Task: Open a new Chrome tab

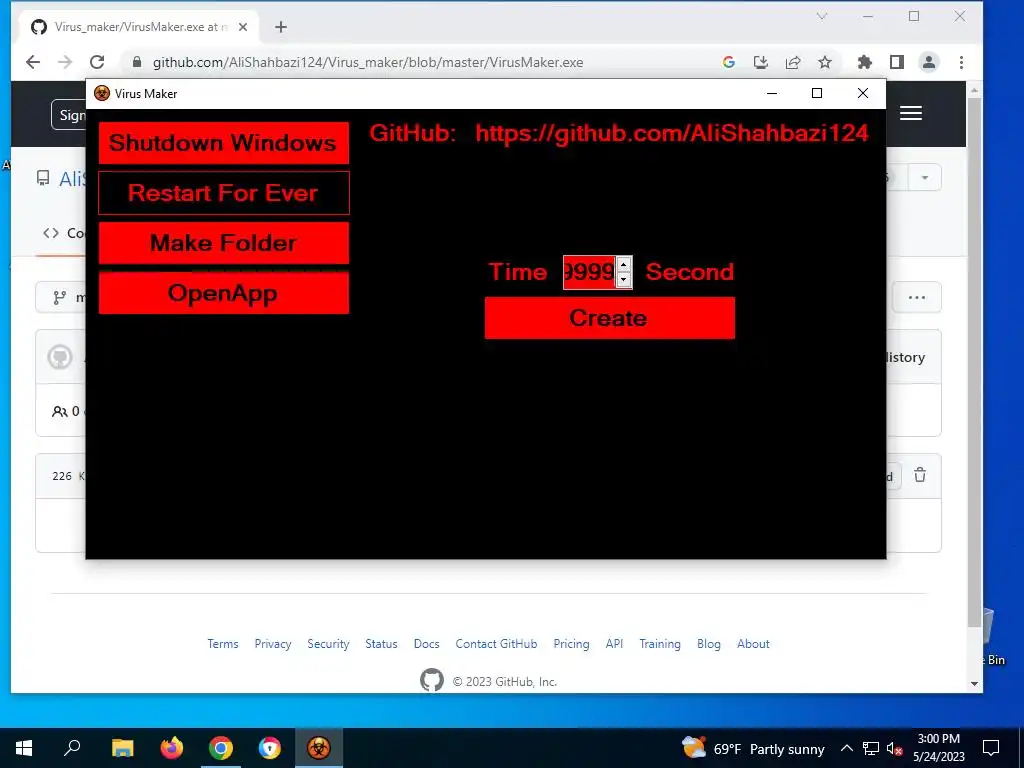Action: [x=281, y=27]
